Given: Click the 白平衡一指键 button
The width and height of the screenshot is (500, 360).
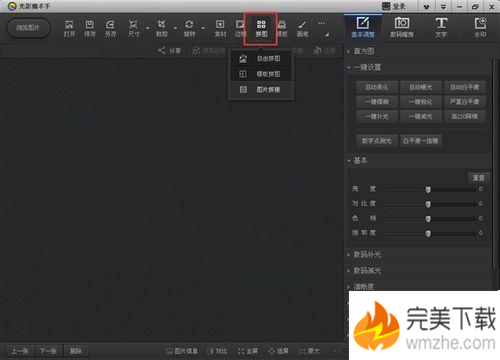Looking at the screenshot, I should 421,141.
